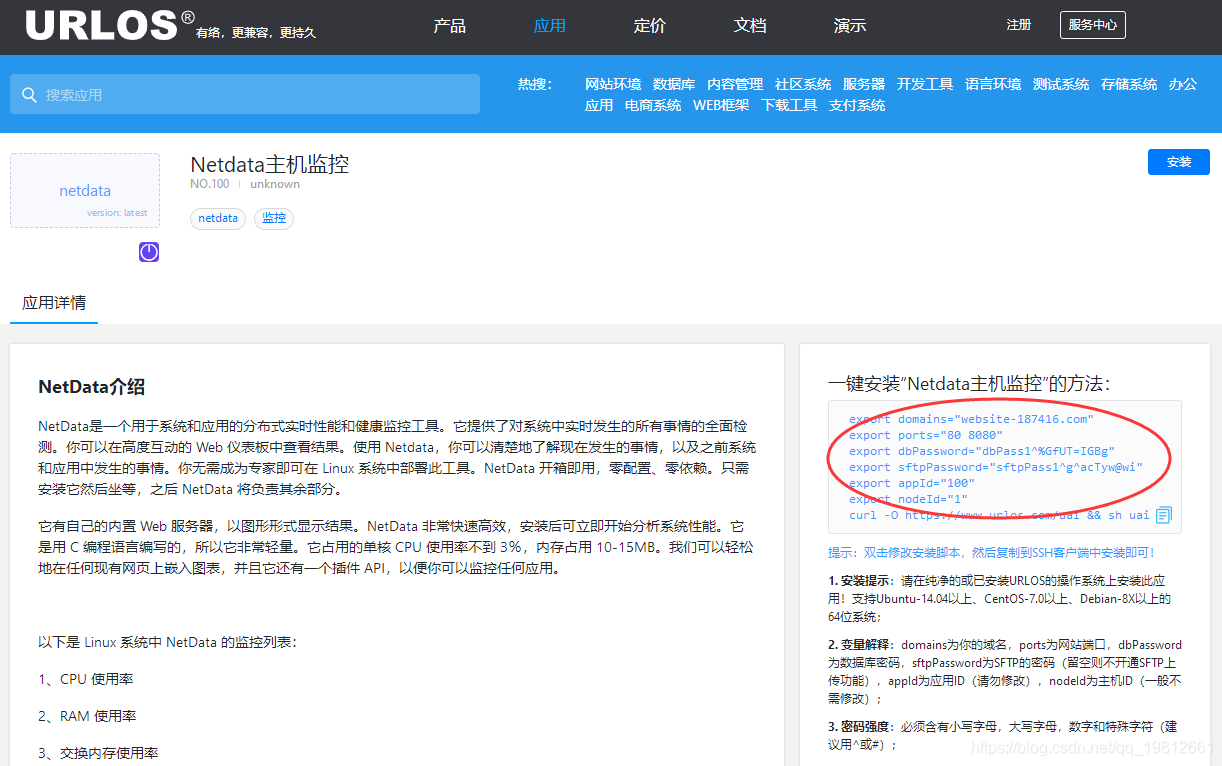1222x766 pixels.
Task: Open the 演示 menu item
Action: (x=850, y=26)
